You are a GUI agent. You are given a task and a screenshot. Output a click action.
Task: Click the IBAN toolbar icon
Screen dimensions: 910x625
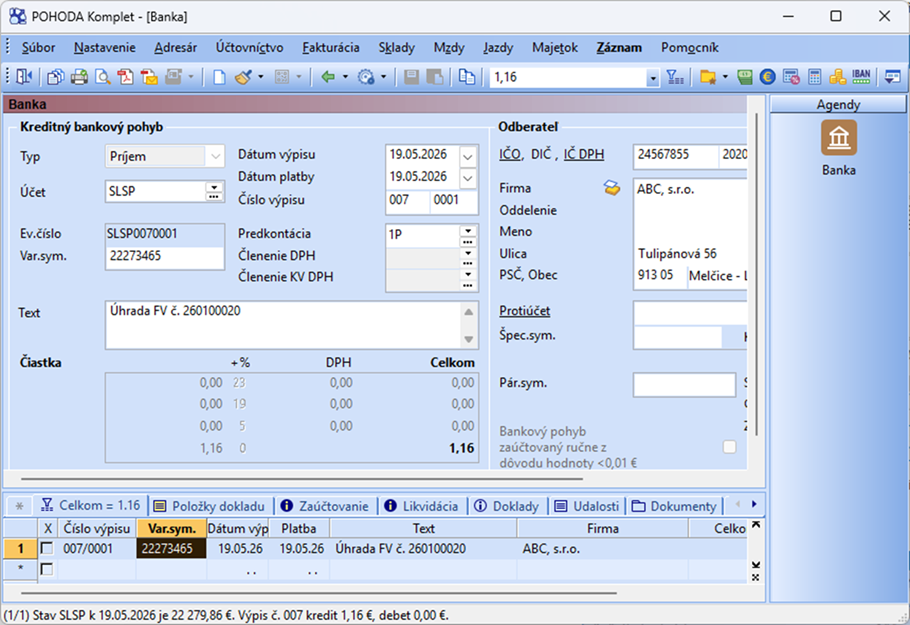(861, 77)
